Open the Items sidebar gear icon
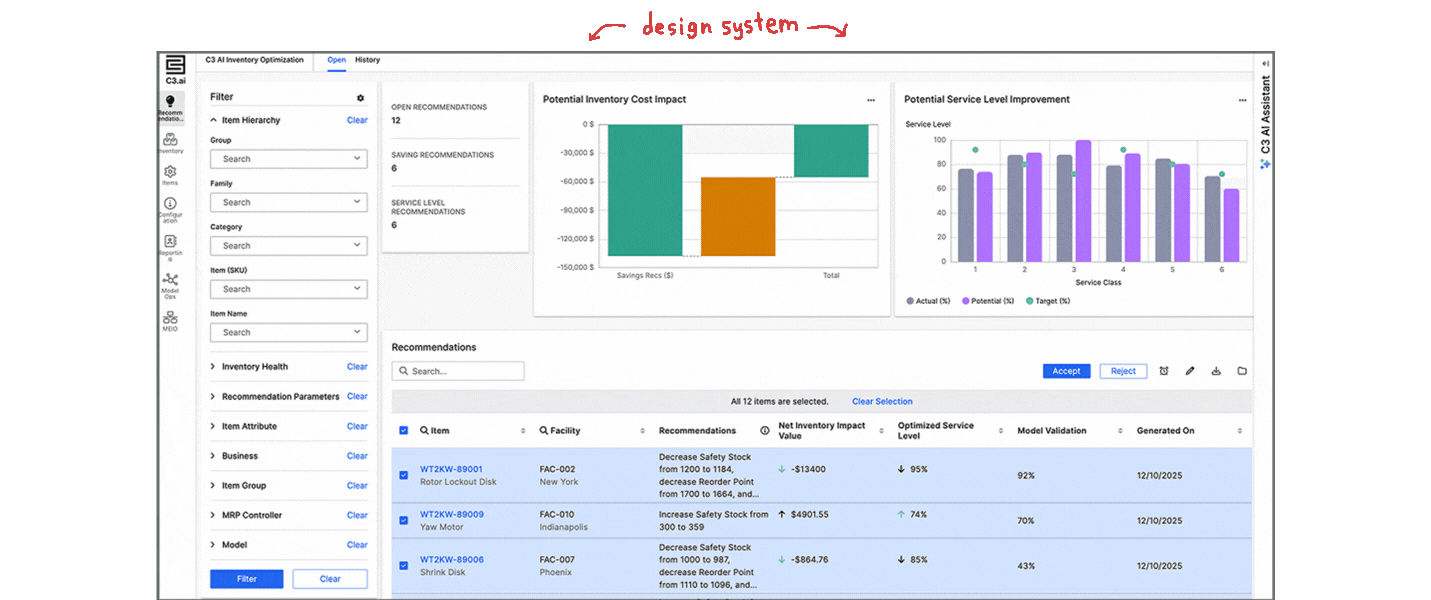 pos(170,172)
